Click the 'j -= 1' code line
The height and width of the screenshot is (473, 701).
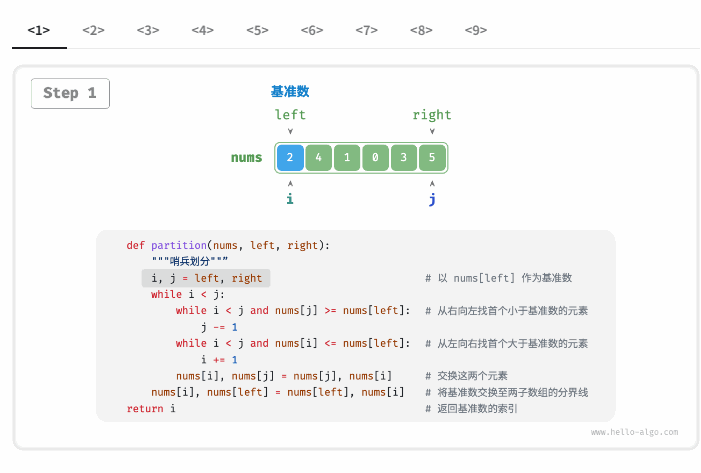[220, 327]
